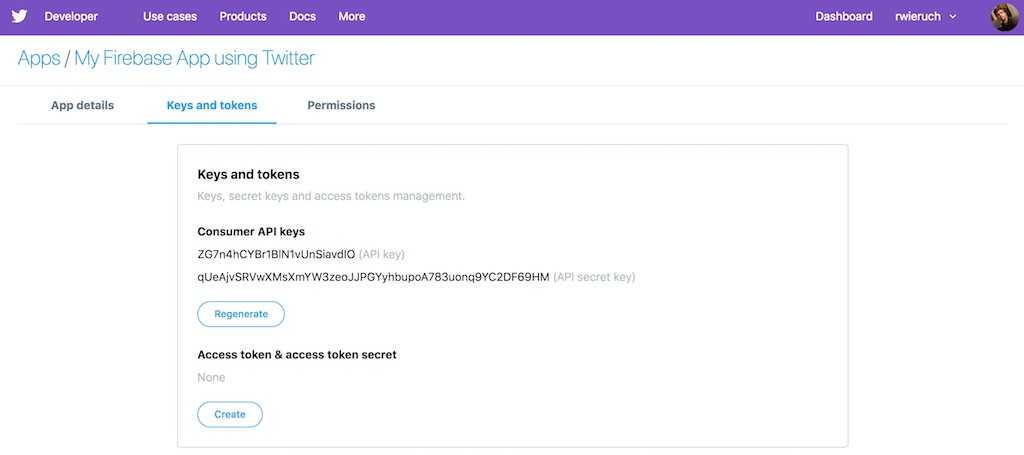Click the Twitter bird logo
The height and width of the screenshot is (455, 1024).
pos(19,17)
